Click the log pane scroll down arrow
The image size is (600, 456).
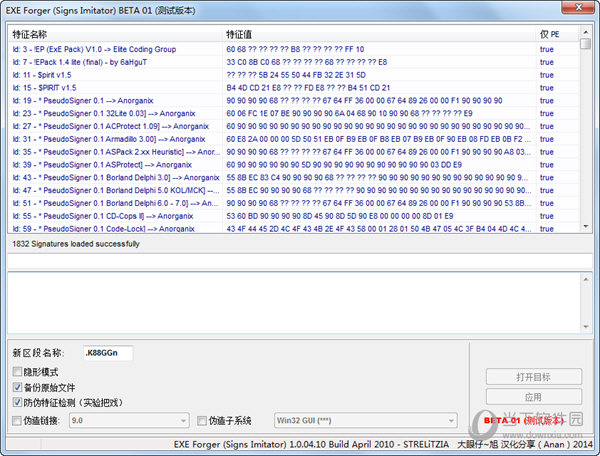point(586,326)
